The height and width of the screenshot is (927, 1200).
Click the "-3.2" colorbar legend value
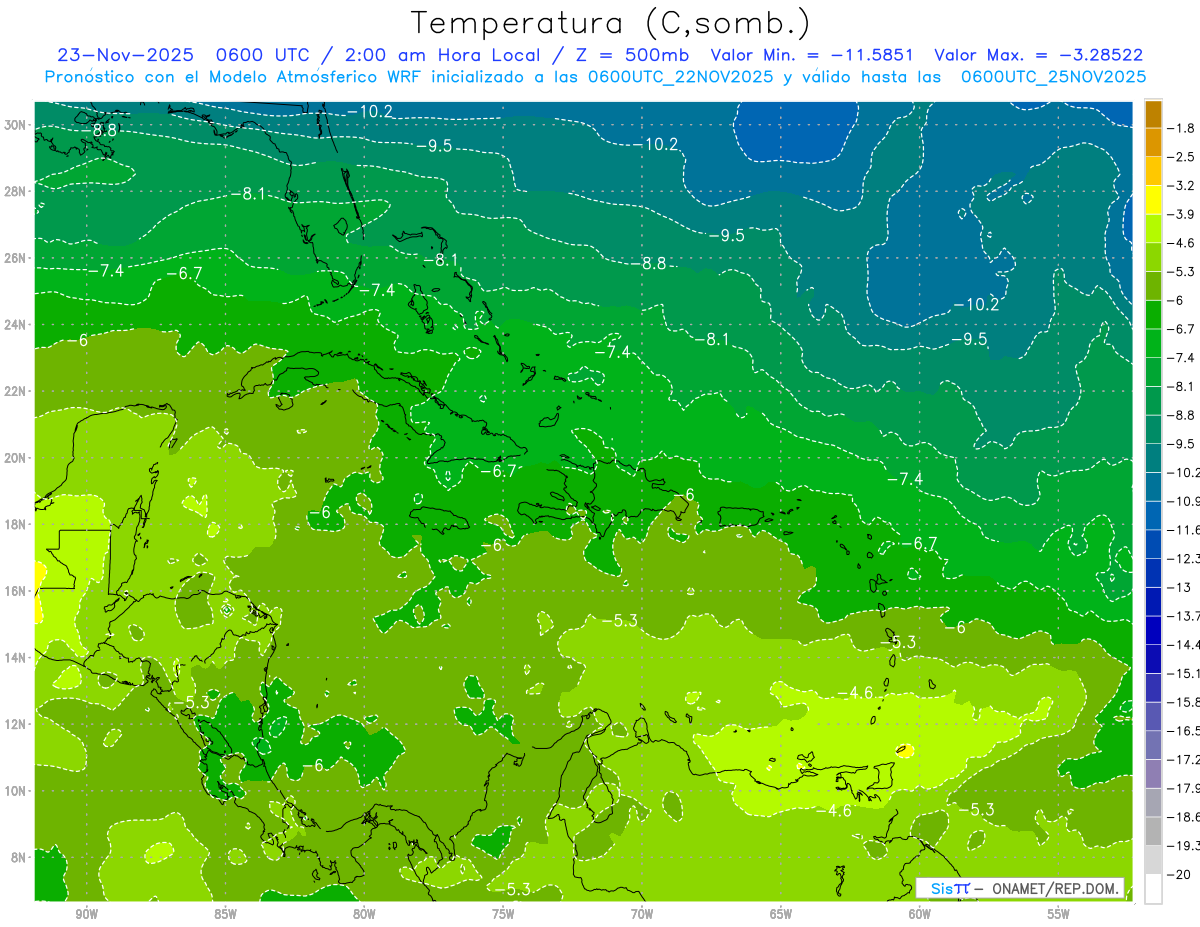pos(1181,185)
